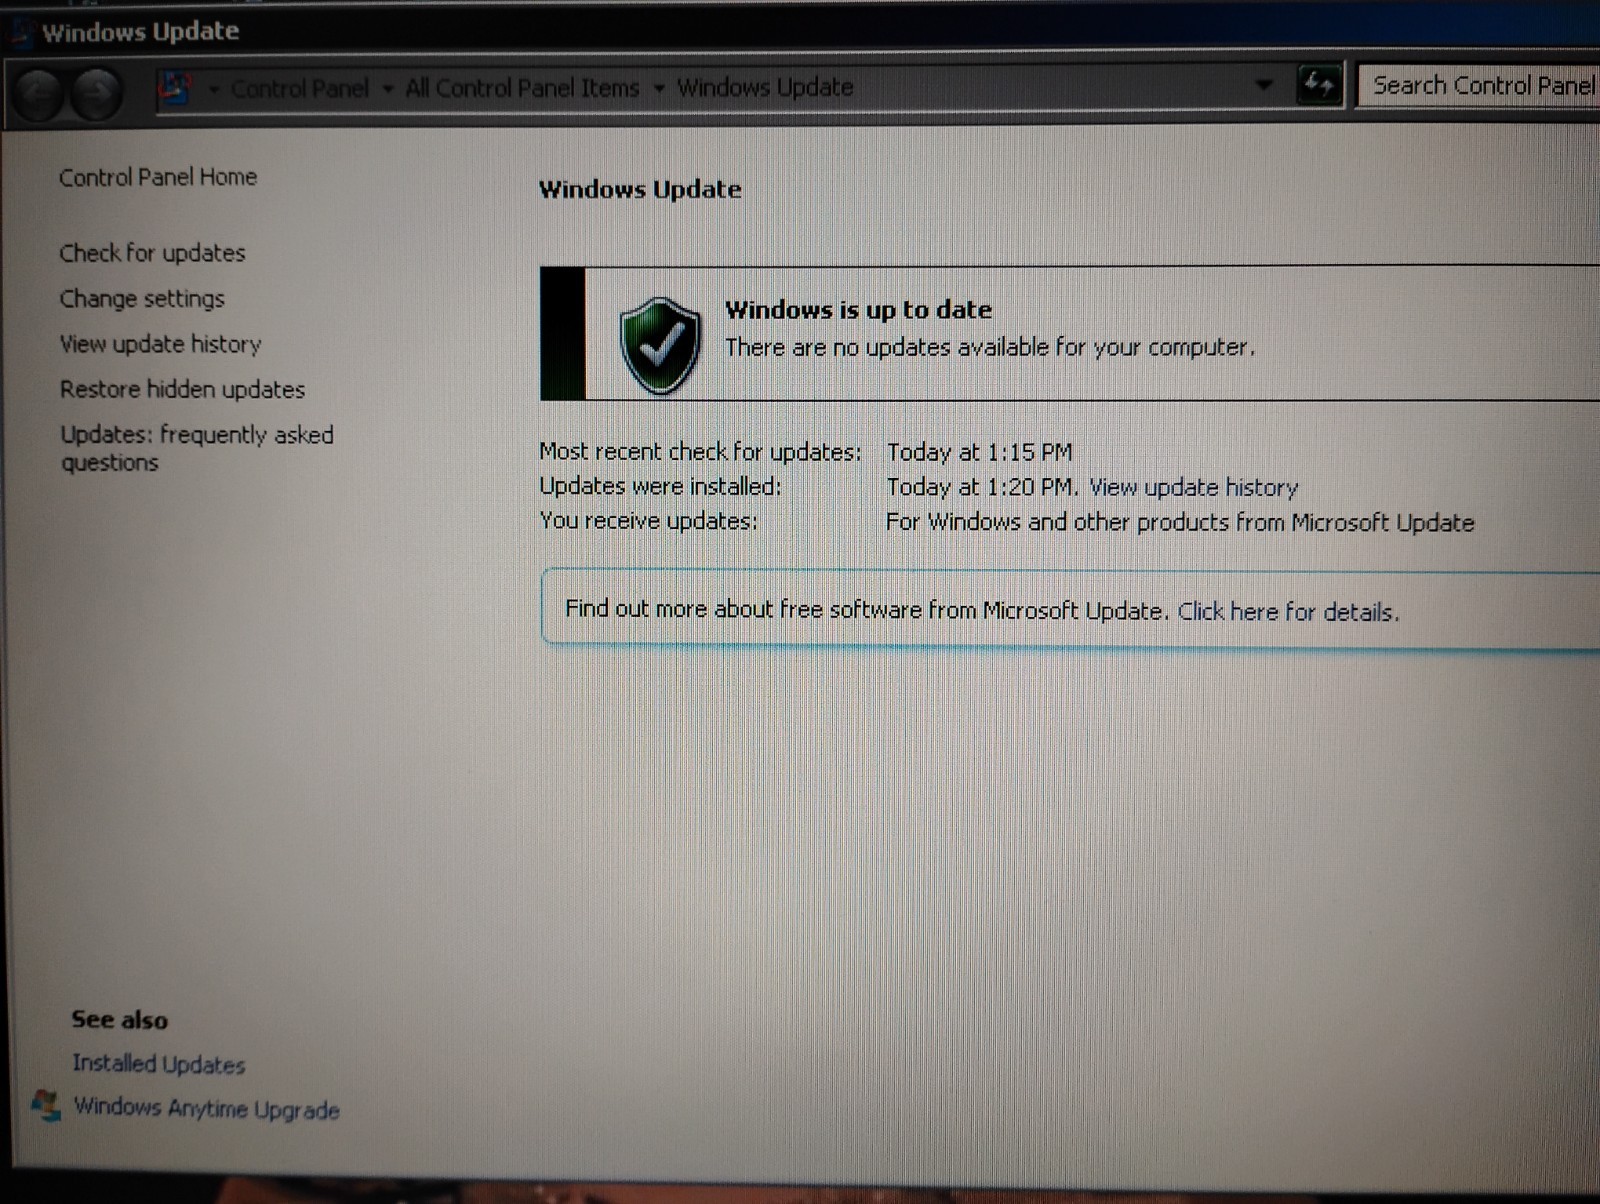Open Change settings
1600x1204 pixels.
142,299
